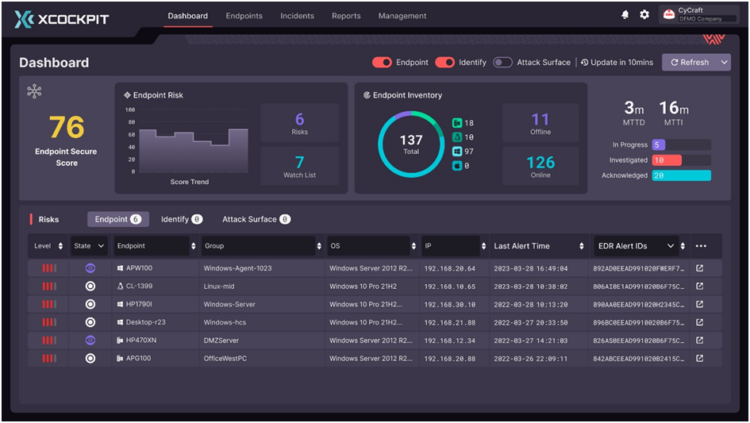Click the eye state icon for APW100
Viewport: 750px width, 423px height.
[x=90, y=268]
